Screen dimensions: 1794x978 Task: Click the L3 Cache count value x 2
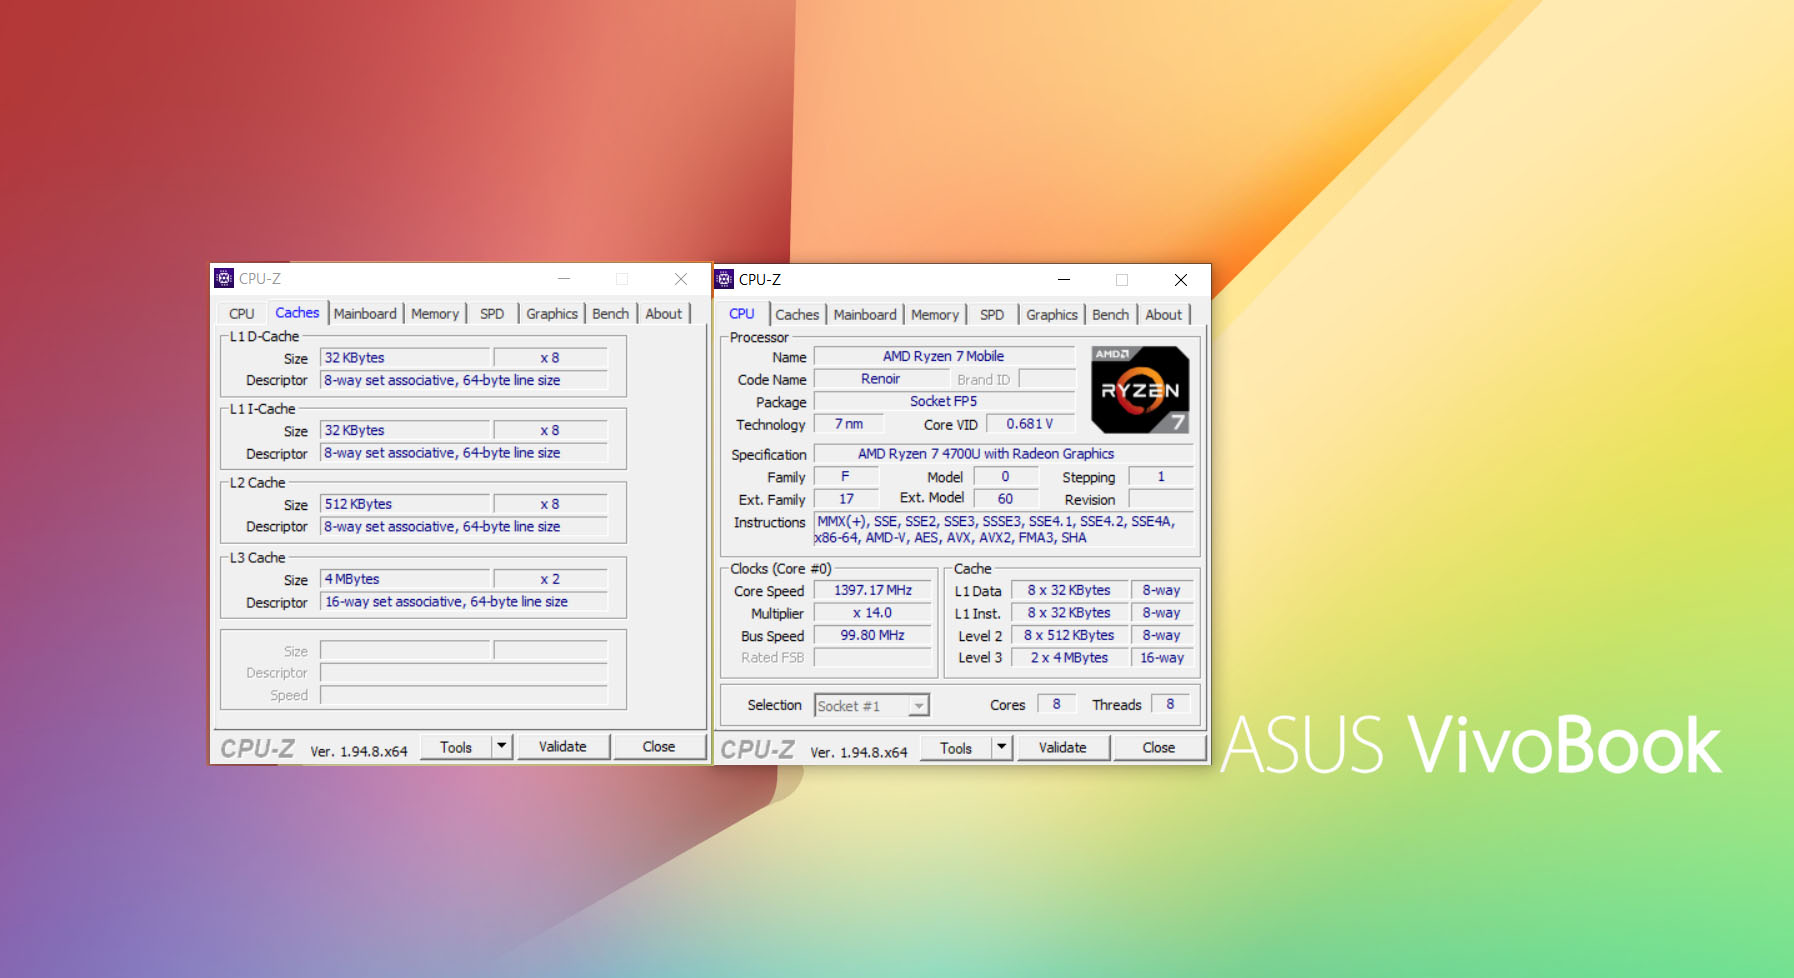[550, 580]
